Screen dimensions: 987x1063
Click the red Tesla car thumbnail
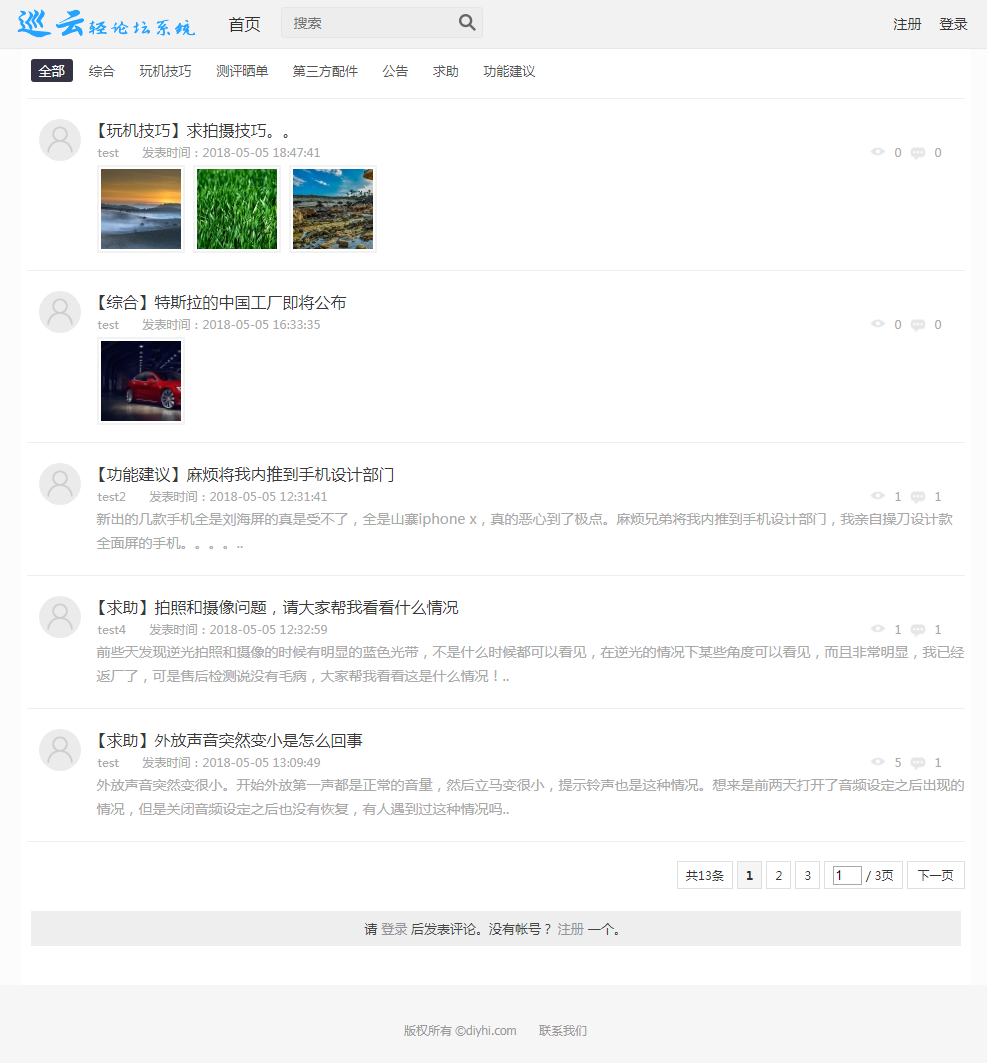coord(140,381)
